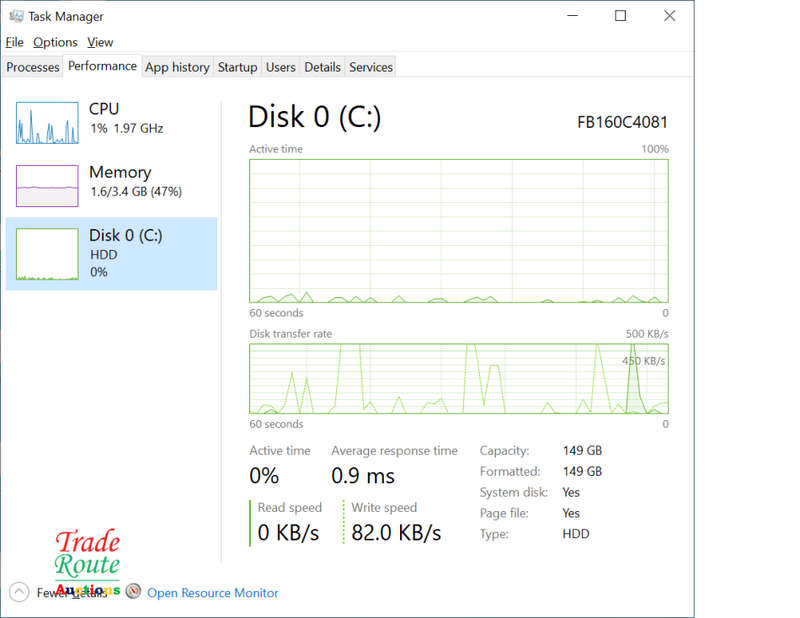Viewport: 800px width, 618px height.
Task: Click the 450 KB/s graph label
Action: pos(643,361)
